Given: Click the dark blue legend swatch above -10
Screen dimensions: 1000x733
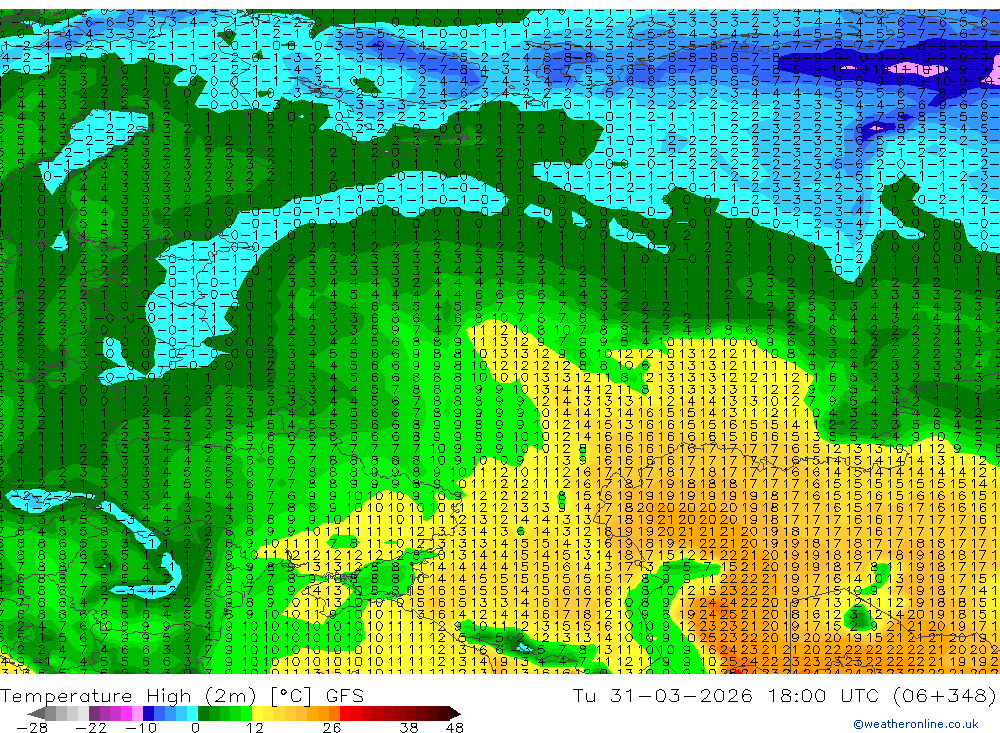Looking at the screenshot, I should click(x=148, y=714).
